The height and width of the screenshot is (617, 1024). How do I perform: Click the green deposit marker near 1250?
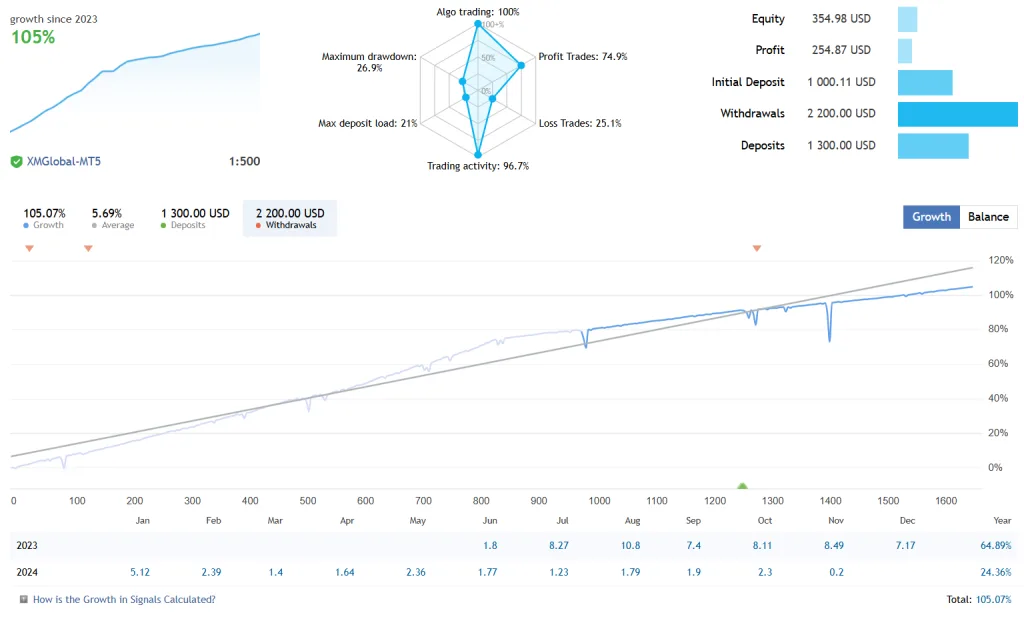tap(742, 486)
